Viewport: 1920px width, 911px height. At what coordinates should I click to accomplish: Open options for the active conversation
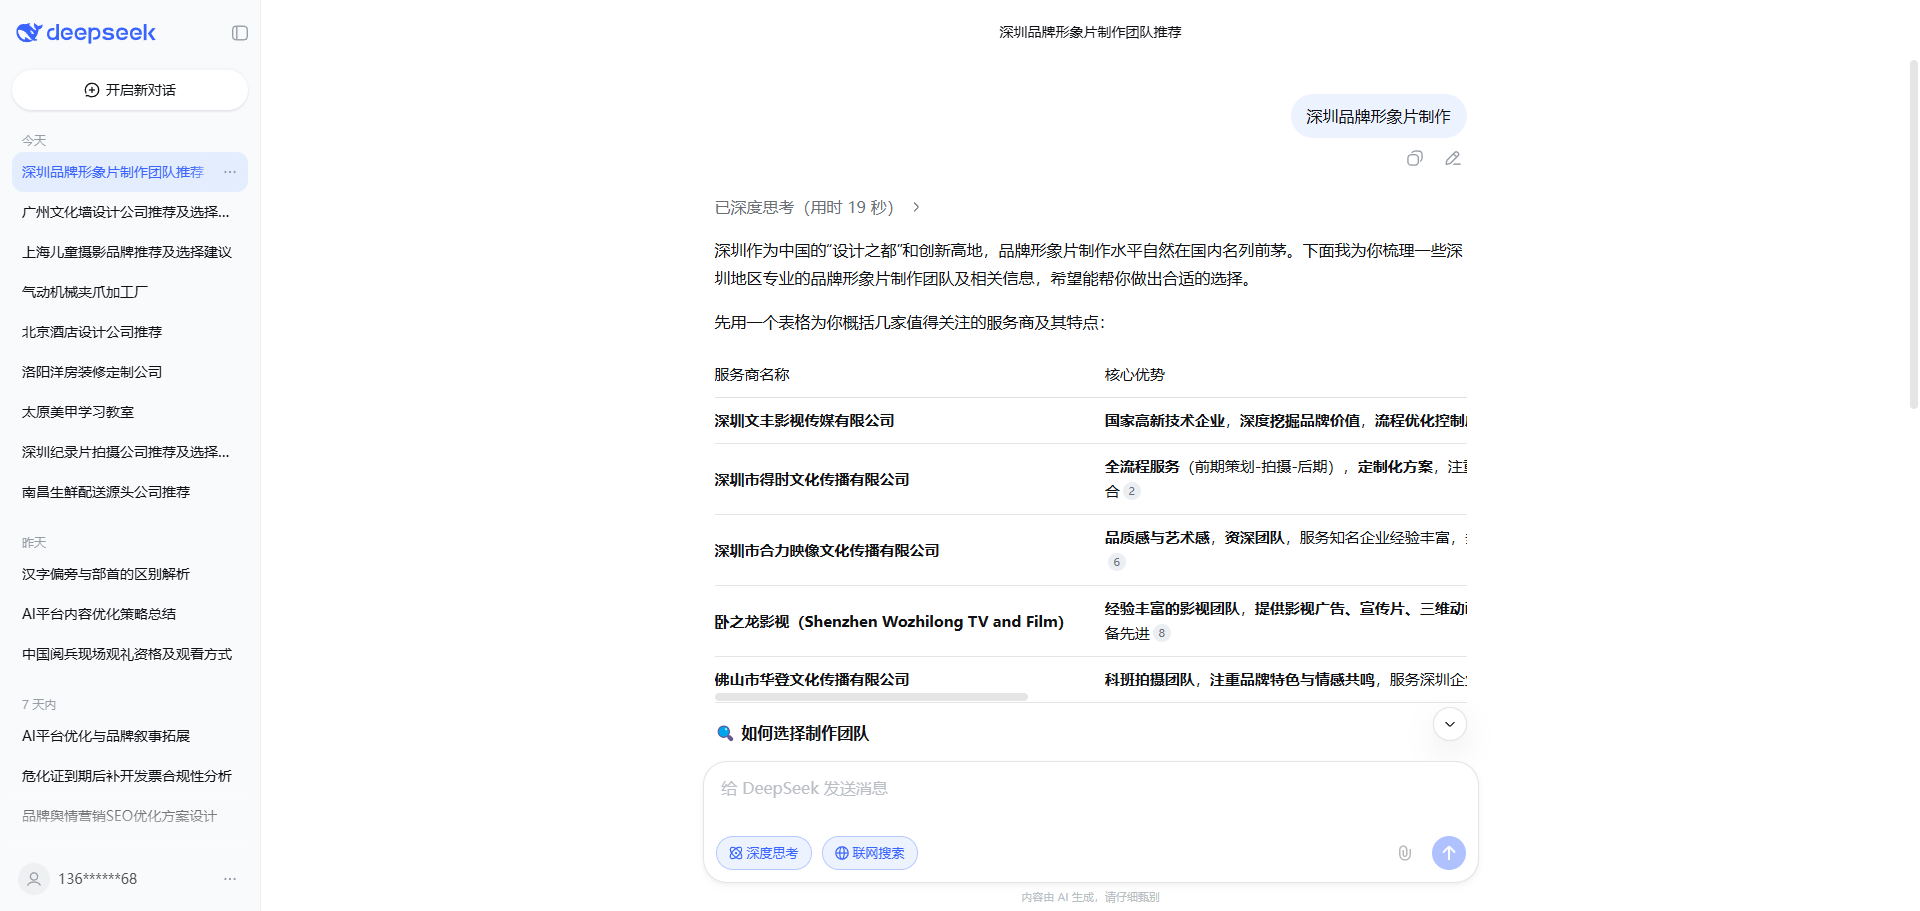click(230, 172)
